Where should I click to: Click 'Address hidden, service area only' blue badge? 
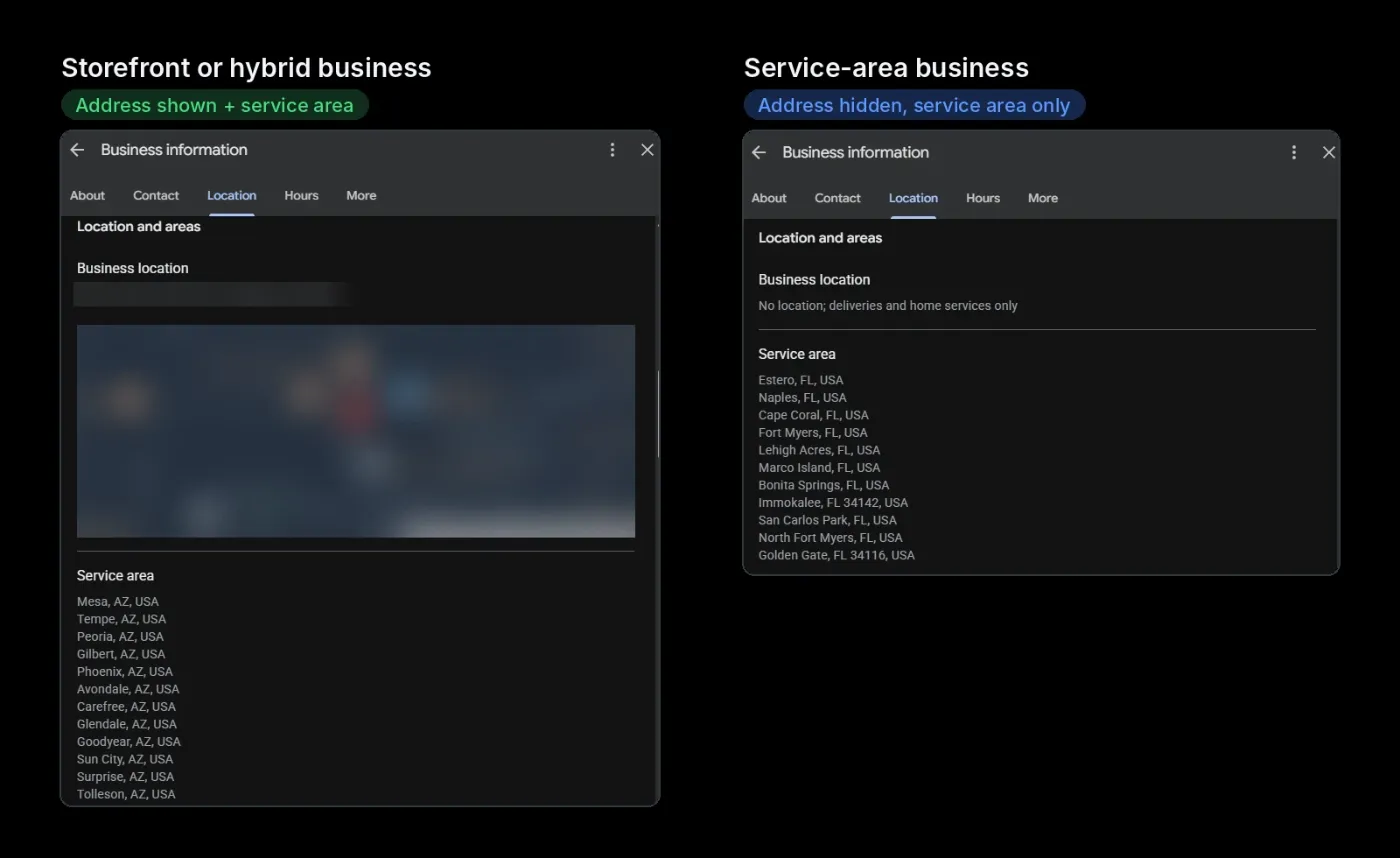click(x=914, y=105)
